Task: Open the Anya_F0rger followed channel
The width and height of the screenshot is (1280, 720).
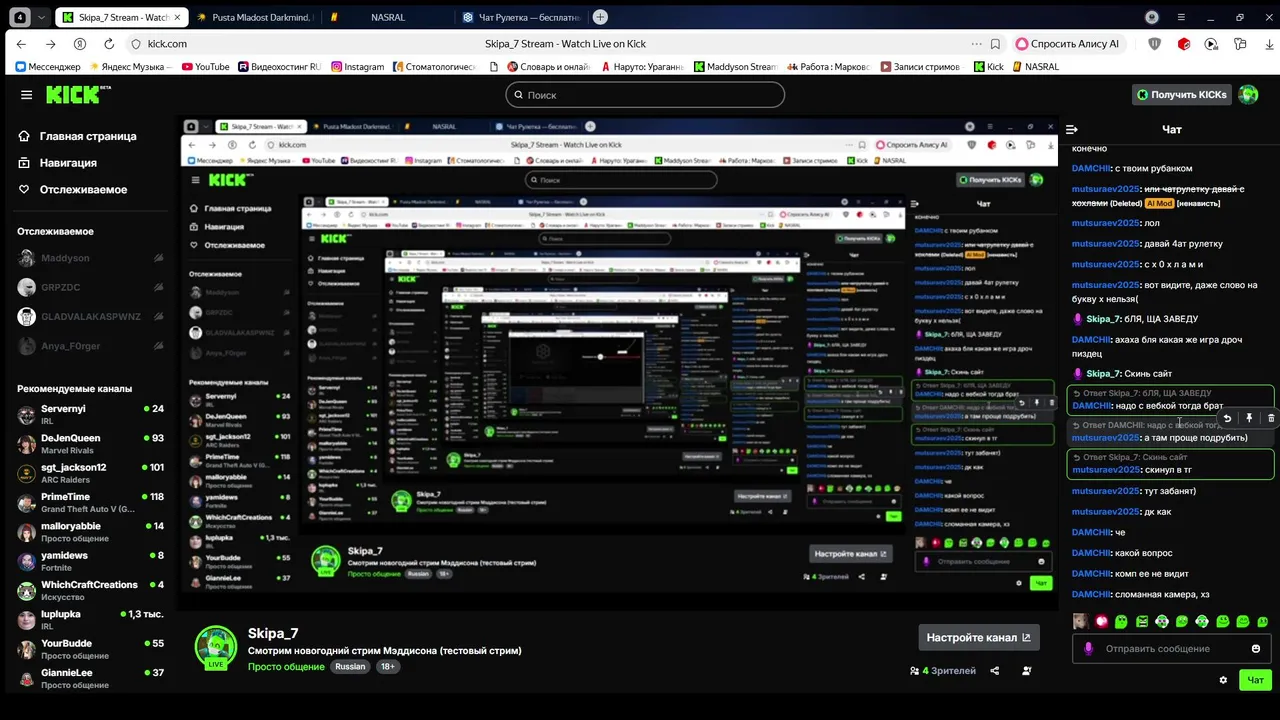Action: 90,346
